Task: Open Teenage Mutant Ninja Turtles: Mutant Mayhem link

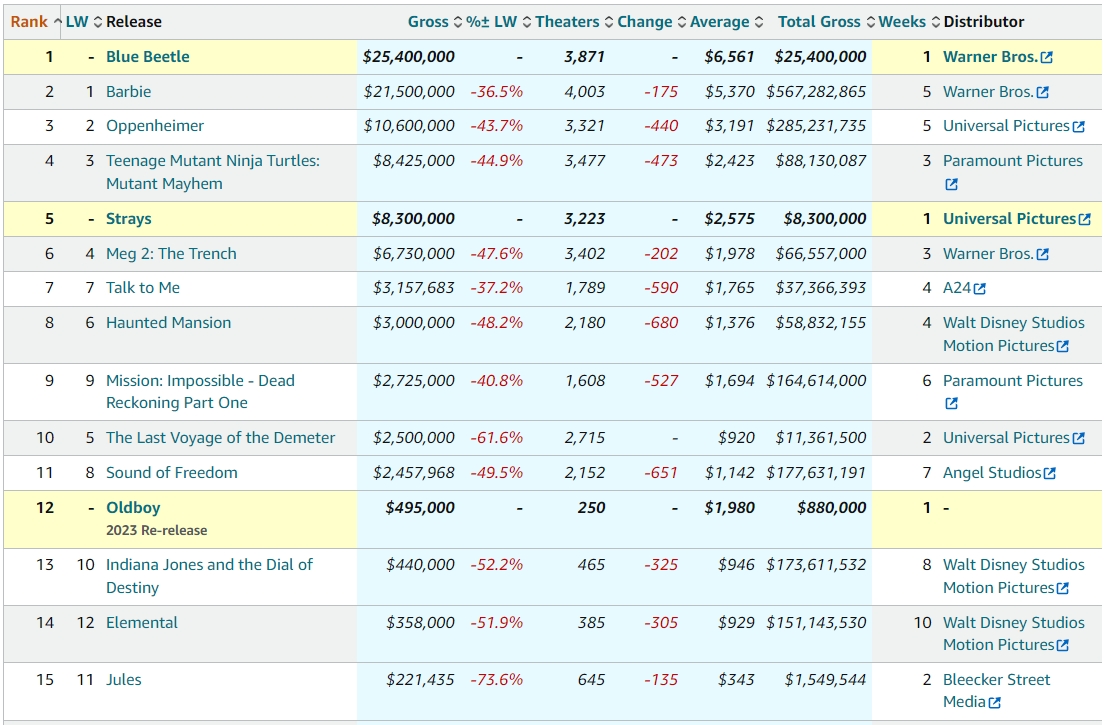Action: (x=212, y=172)
